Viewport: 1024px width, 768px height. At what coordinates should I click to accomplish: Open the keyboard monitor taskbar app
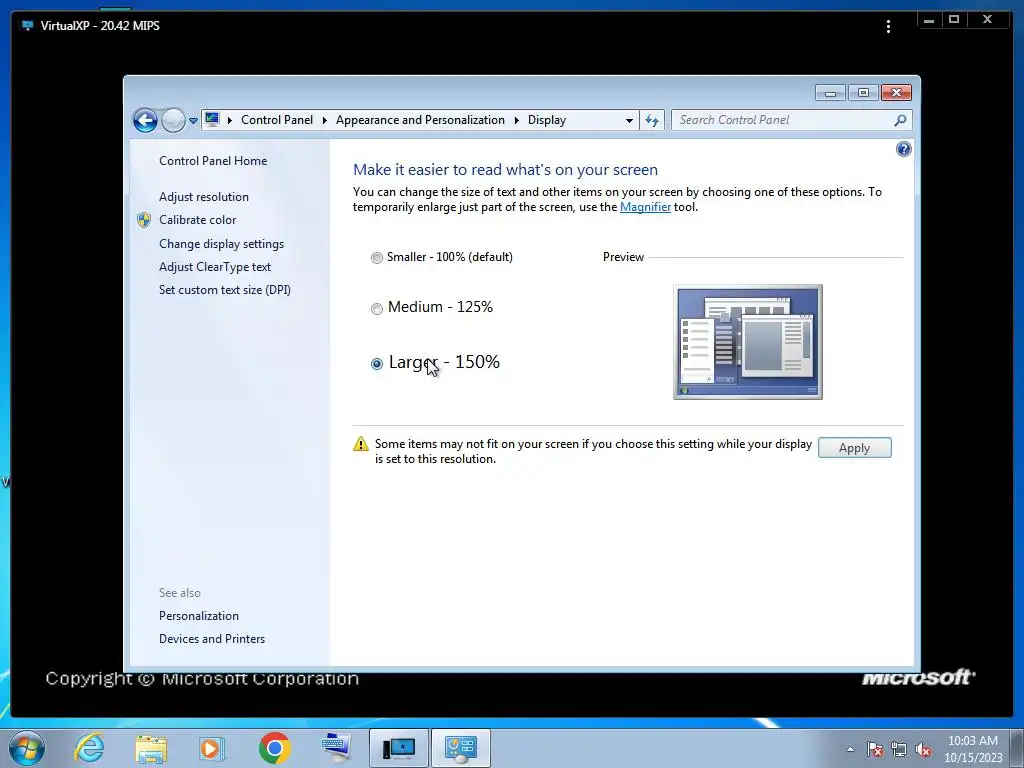[x=336, y=748]
